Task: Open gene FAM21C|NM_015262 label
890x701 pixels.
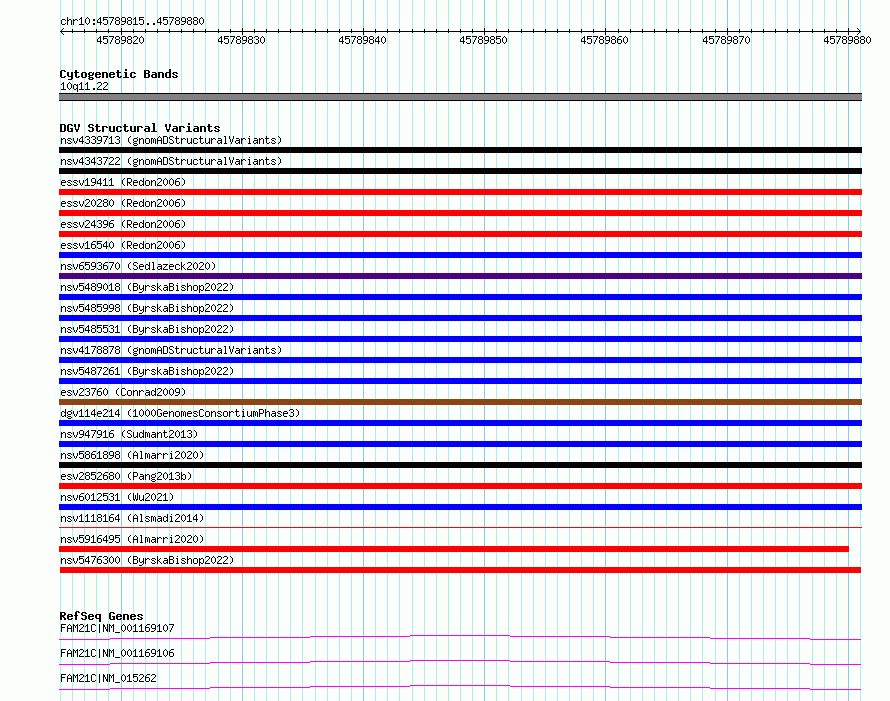Action: [108, 678]
